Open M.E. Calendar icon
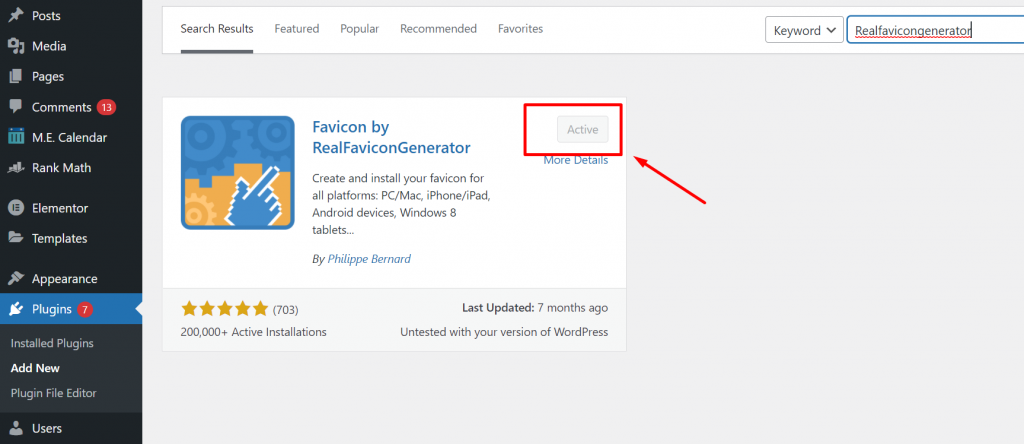Screen dimensions: 1024x444 point(16,137)
